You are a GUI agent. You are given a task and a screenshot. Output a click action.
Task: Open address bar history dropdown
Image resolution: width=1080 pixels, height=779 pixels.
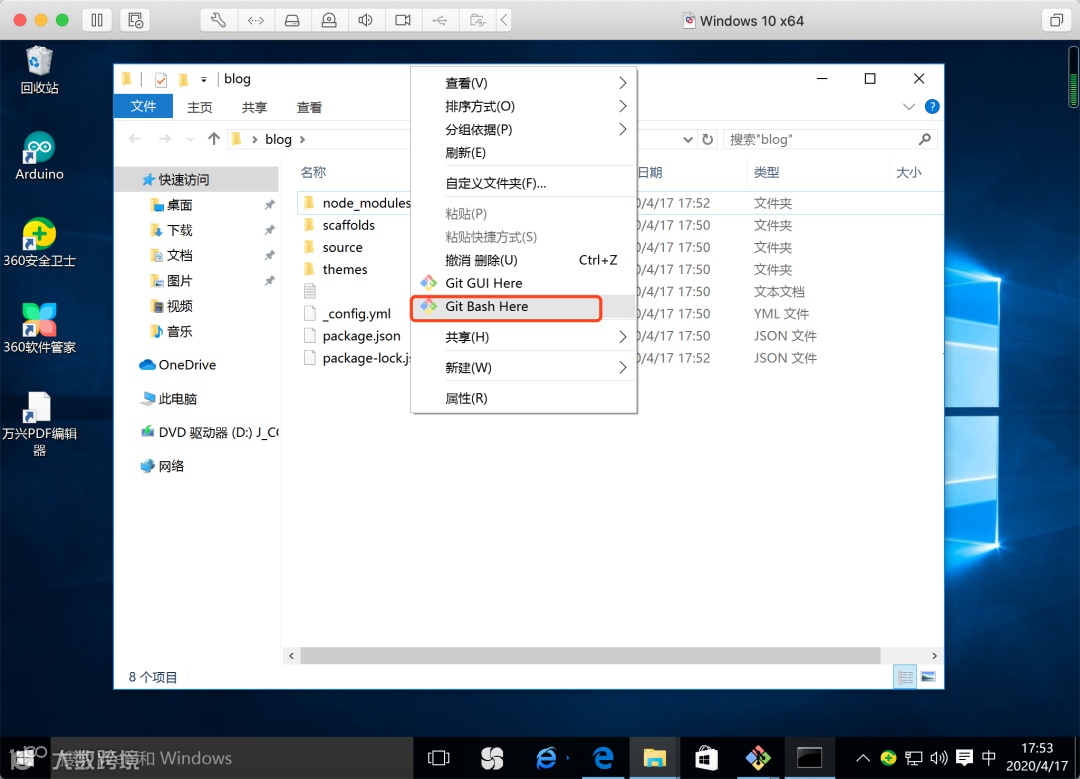(687, 140)
